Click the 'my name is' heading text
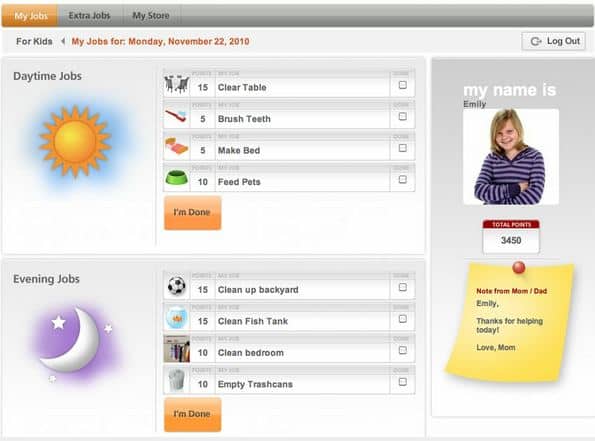 point(510,90)
